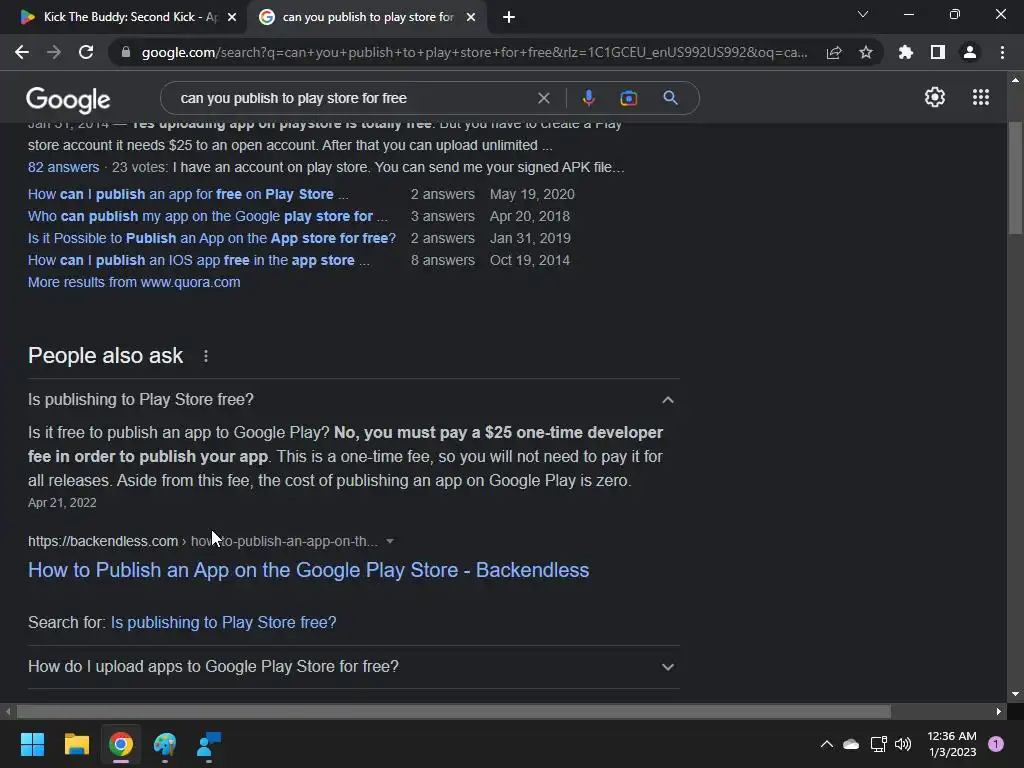Open the Extensions puzzle icon
The width and height of the screenshot is (1024, 768).
click(906, 52)
